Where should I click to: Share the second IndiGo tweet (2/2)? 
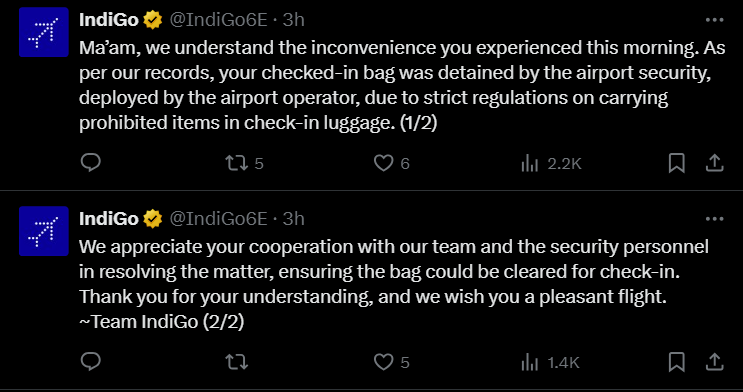[x=715, y=363]
